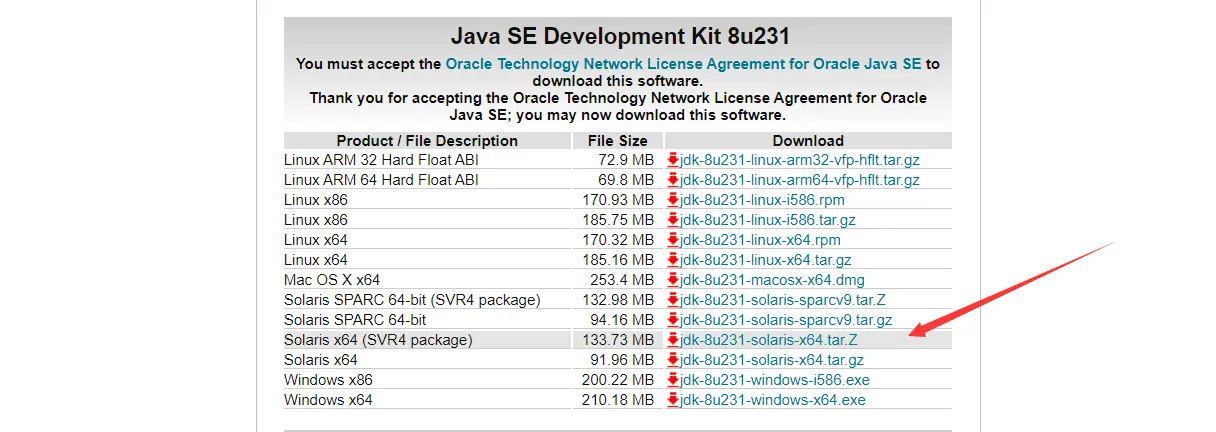This screenshot has height=432, width=1216.
Task: Download jdk-8u231-solaris-x64.tar.Z file link
Action: (767, 340)
